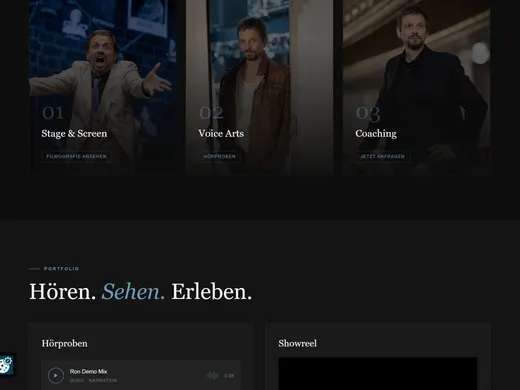Viewport: 520px width, 390px height.
Task: Click the Showreel video player
Action: [378, 374]
